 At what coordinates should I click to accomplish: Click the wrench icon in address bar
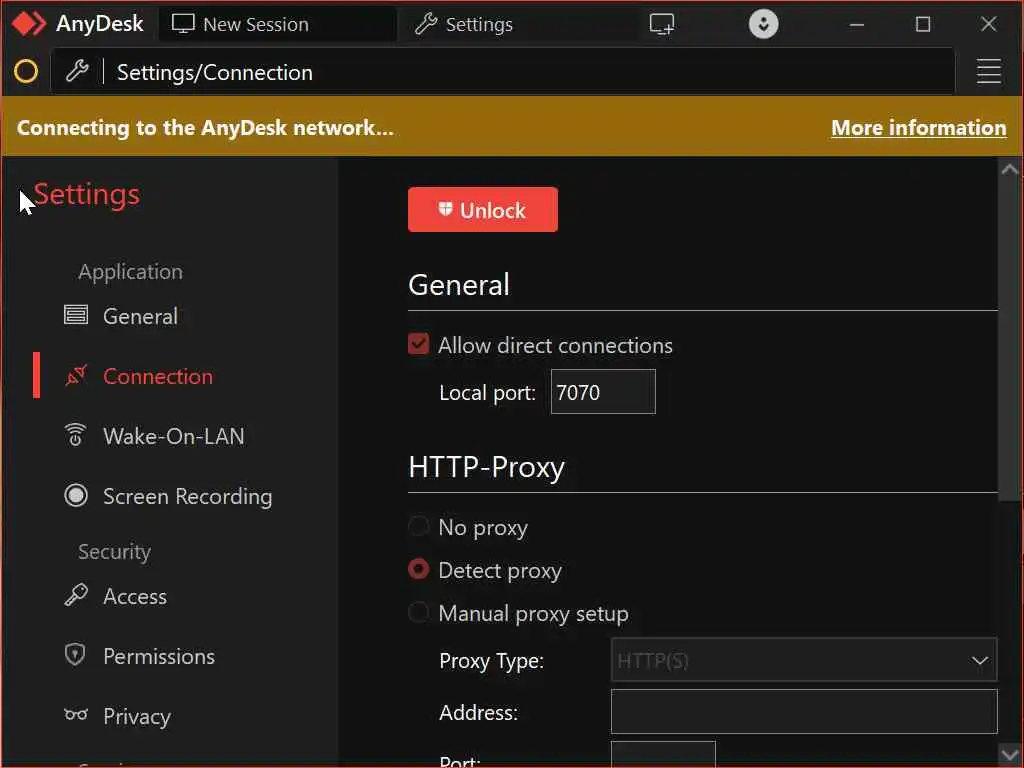point(77,71)
